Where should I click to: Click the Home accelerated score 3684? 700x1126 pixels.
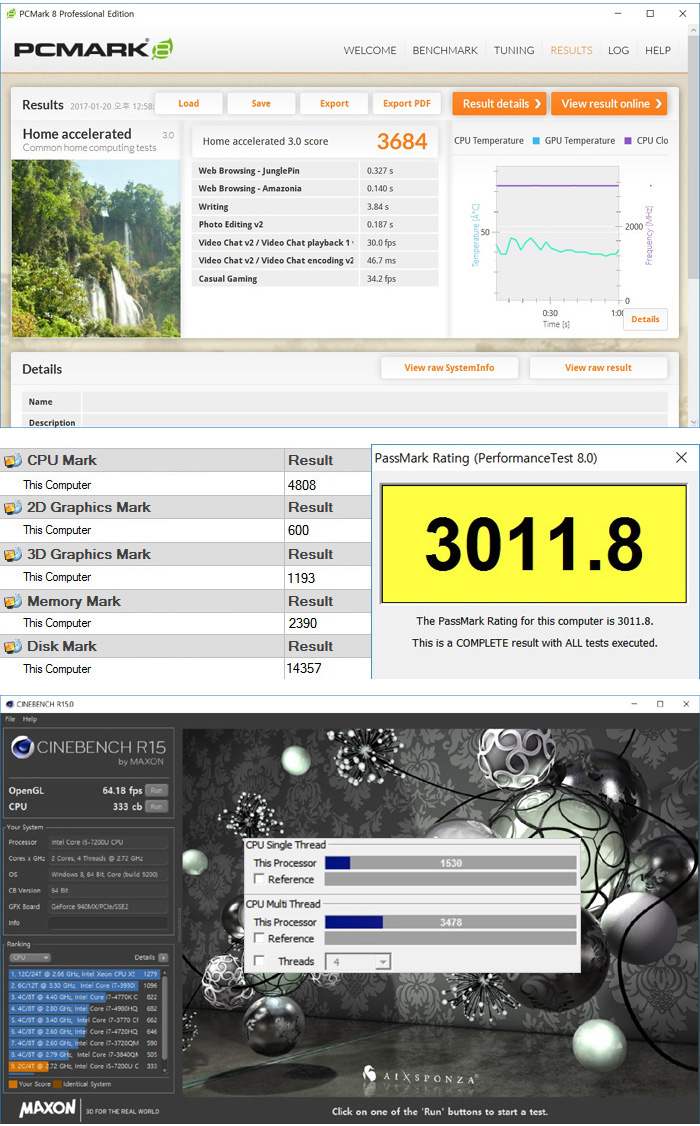tap(402, 141)
